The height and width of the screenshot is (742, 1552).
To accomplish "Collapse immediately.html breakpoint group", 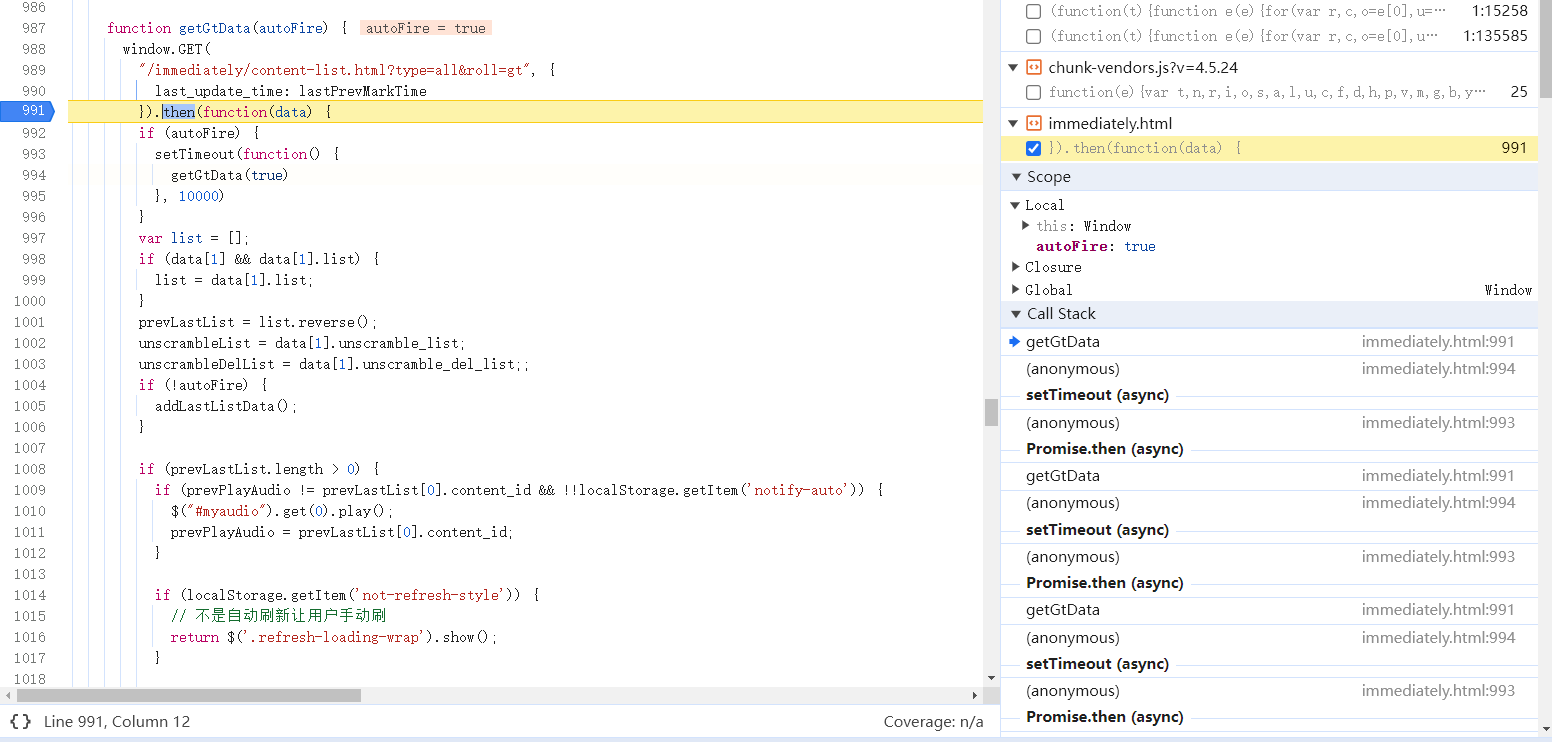I will 1013,124.
